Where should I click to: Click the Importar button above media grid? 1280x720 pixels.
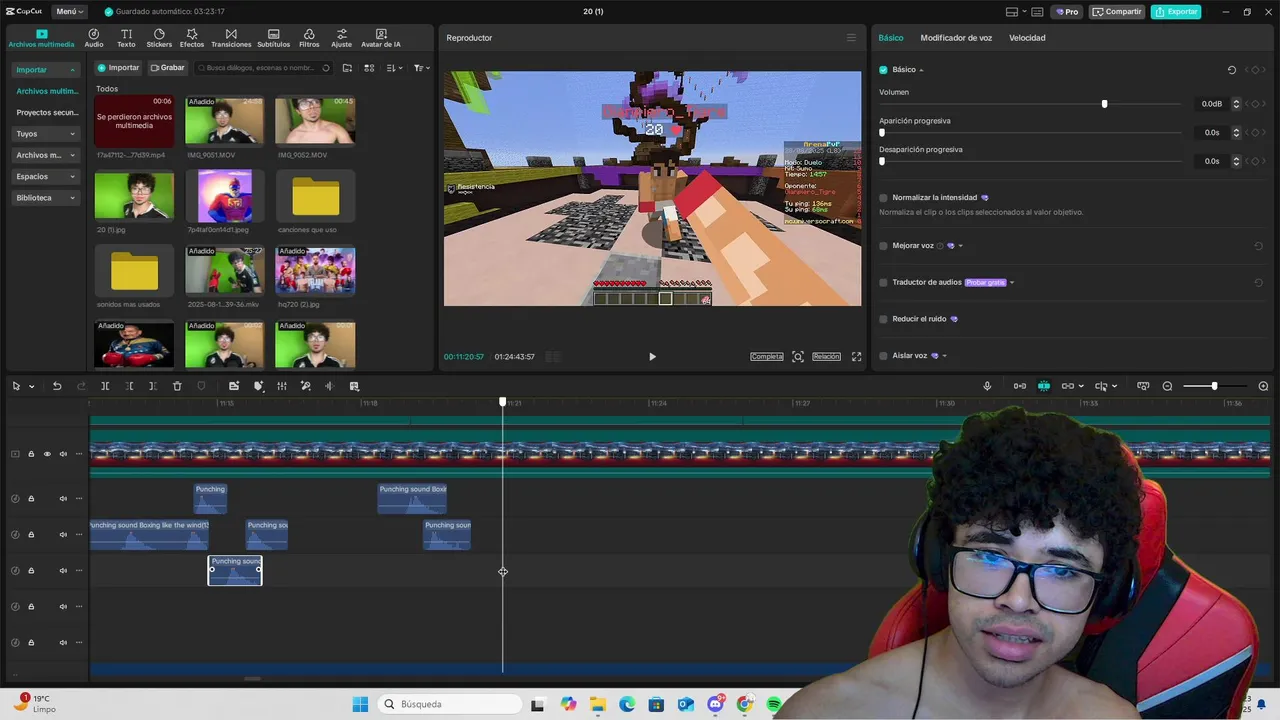pyautogui.click(x=118, y=68)
